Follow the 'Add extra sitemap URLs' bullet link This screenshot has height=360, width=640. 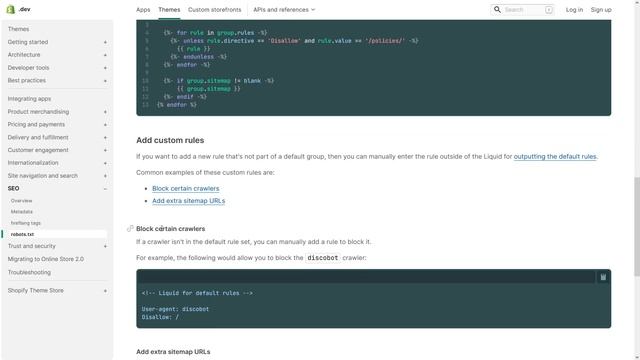pyautogui.click(x=189, y=201)
